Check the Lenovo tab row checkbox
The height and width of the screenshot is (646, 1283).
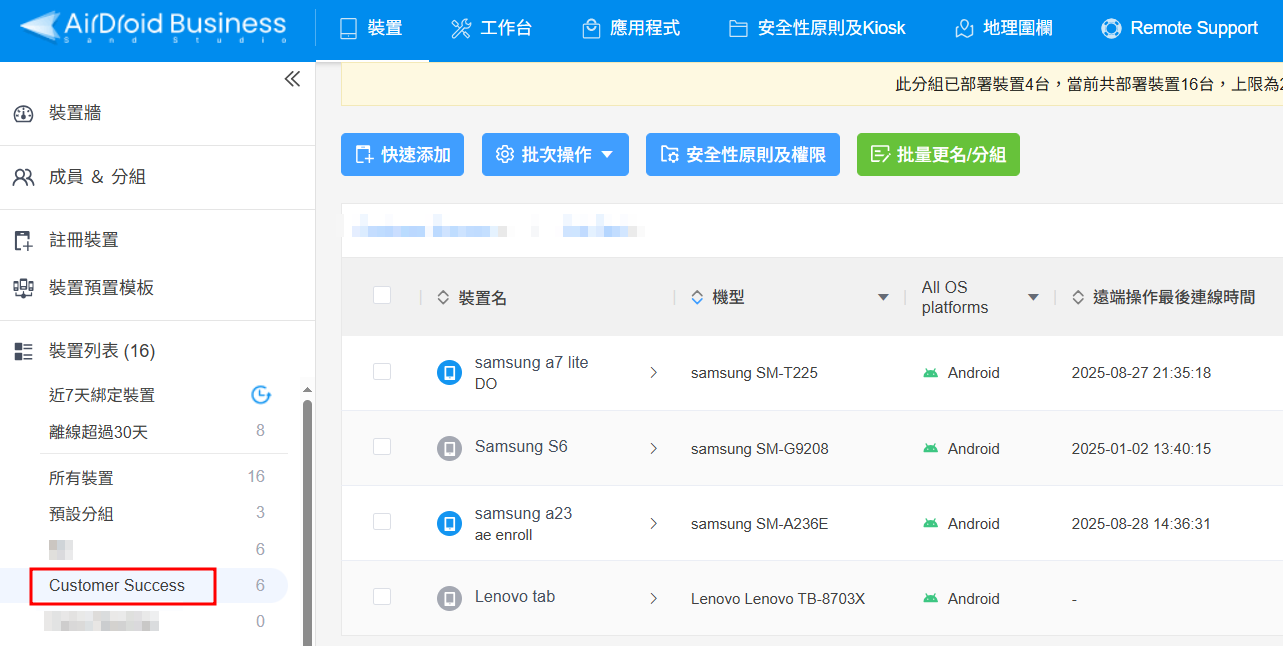382,596
